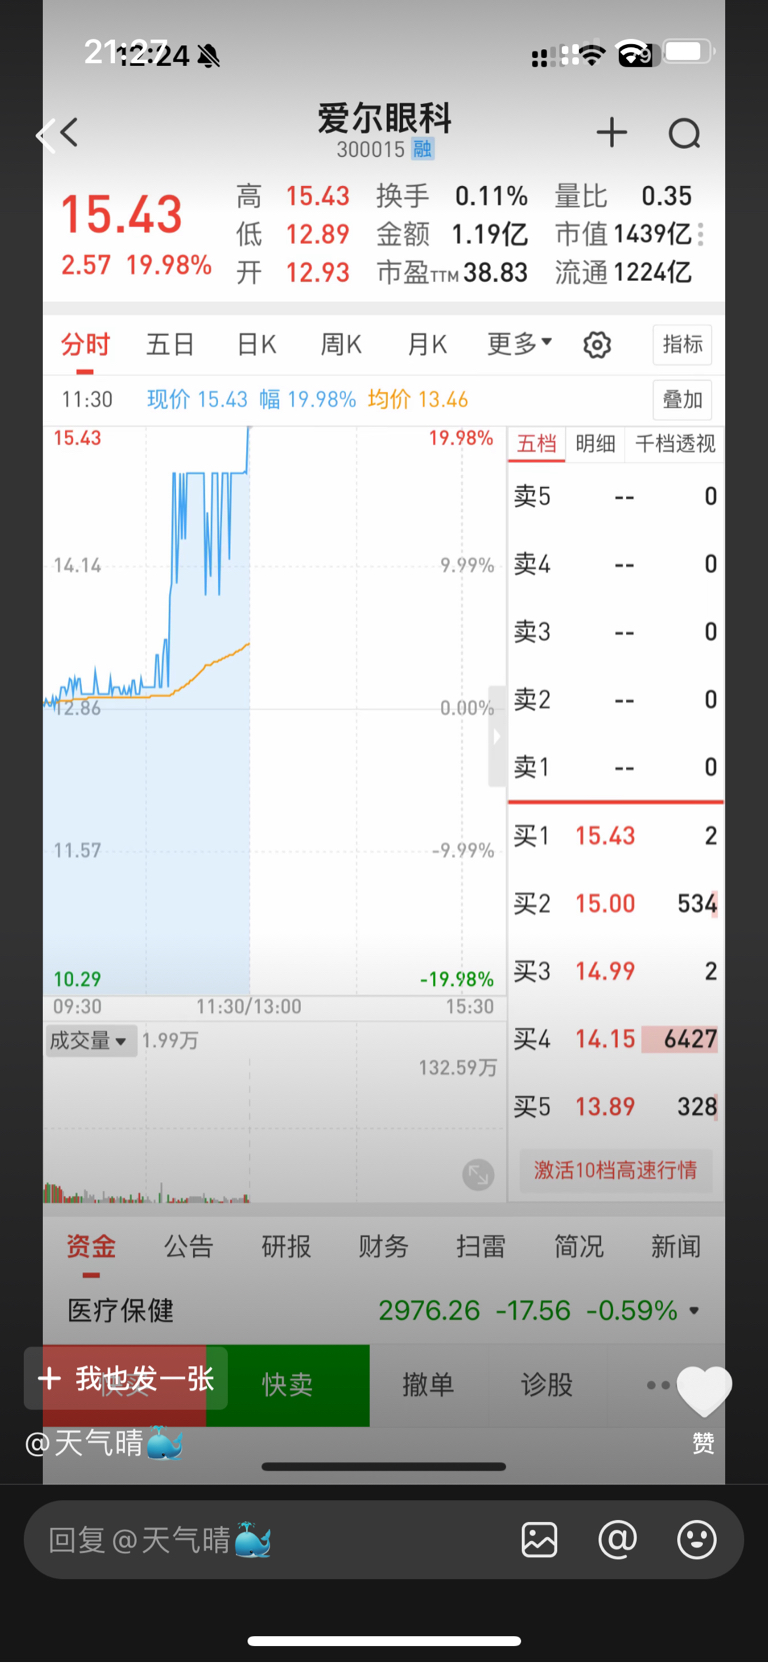Image resolution: width=768 pixels, height=1663 pixels.
Task: Activate 激活10档高速行情 link
Action: coord(615,1170)
